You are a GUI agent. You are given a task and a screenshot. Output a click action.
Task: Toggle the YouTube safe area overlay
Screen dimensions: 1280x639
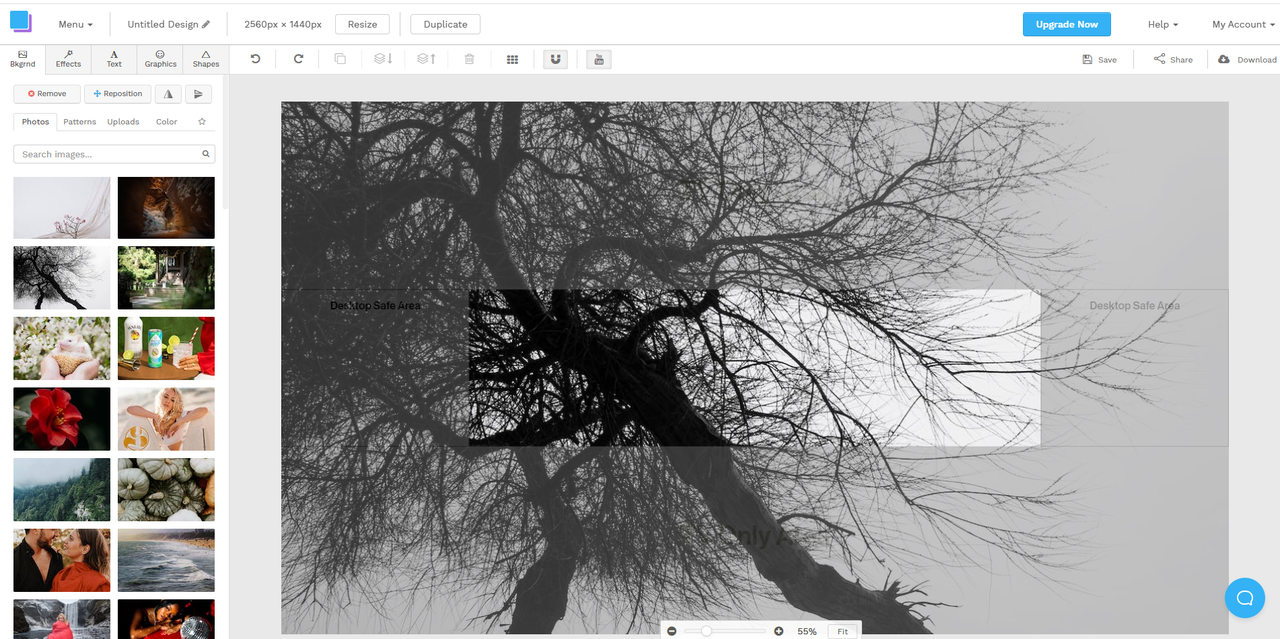pyautogui.click(x=598, y=59)
